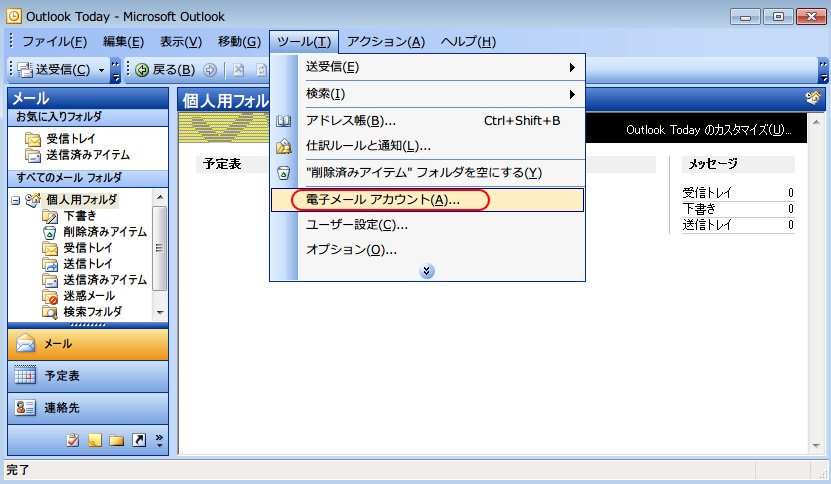Select 電子メール アカウント from Tools menu
831x484 pixels.
tap(383, 200)
